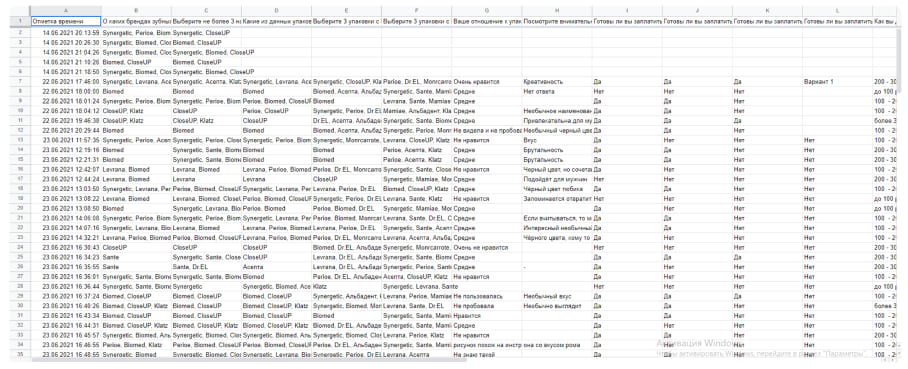
Task: Select timestamp '22.06.2021 17:46:00'
Action: 71,82
